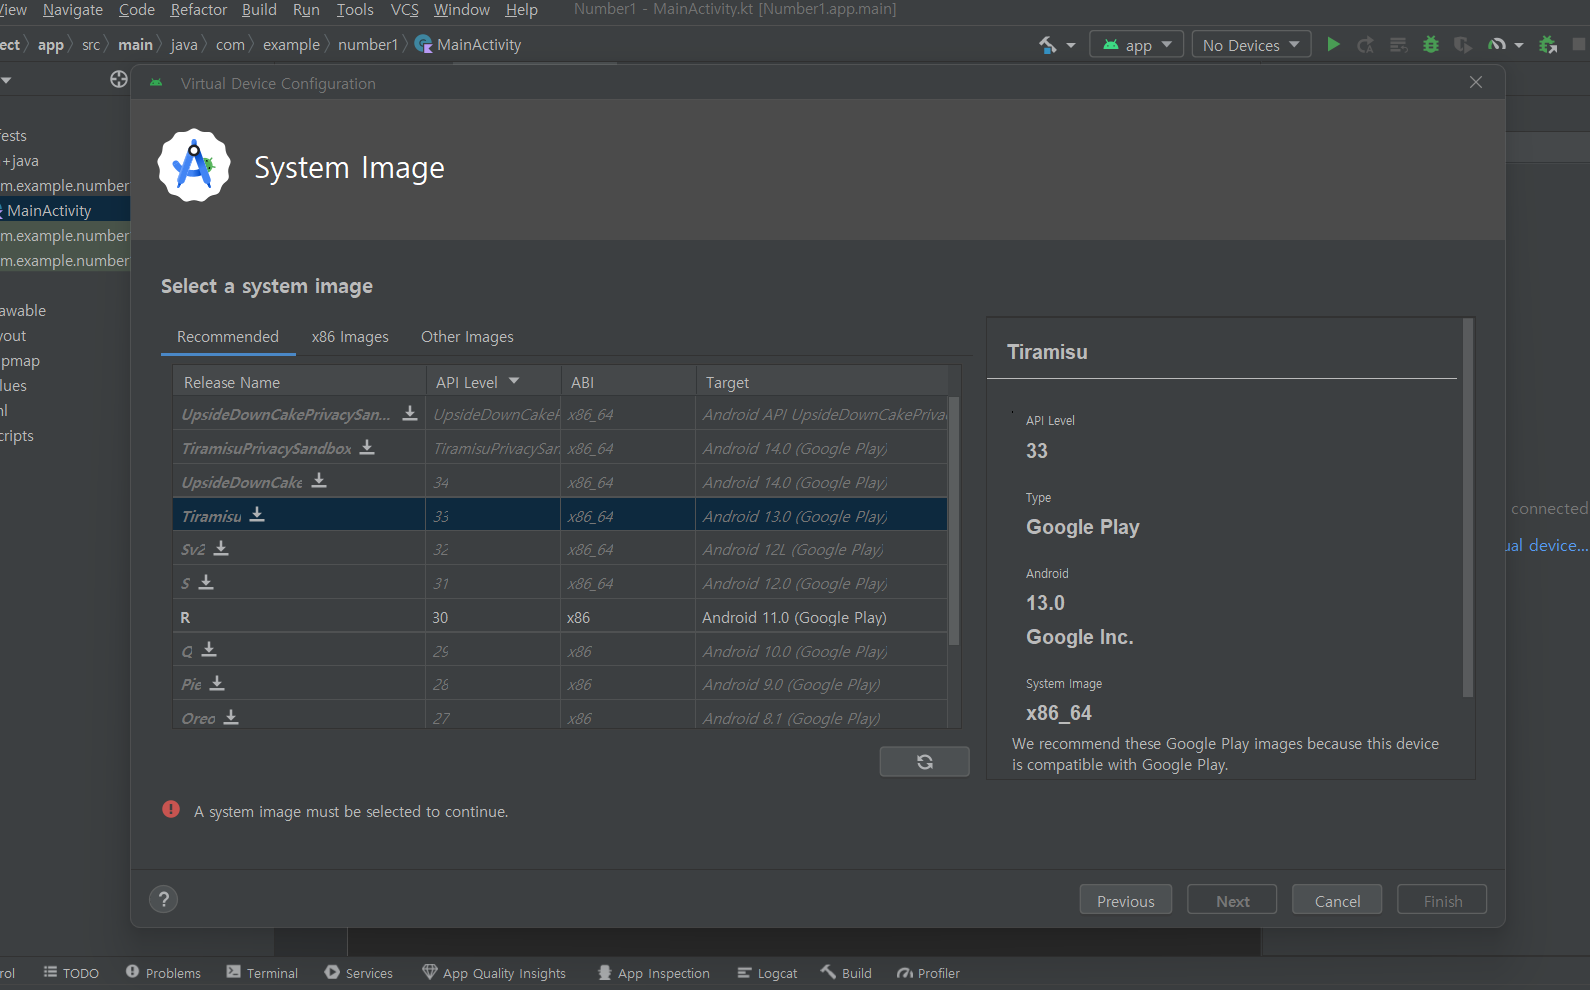Open the Refactor menu

[x=199, y=10]
